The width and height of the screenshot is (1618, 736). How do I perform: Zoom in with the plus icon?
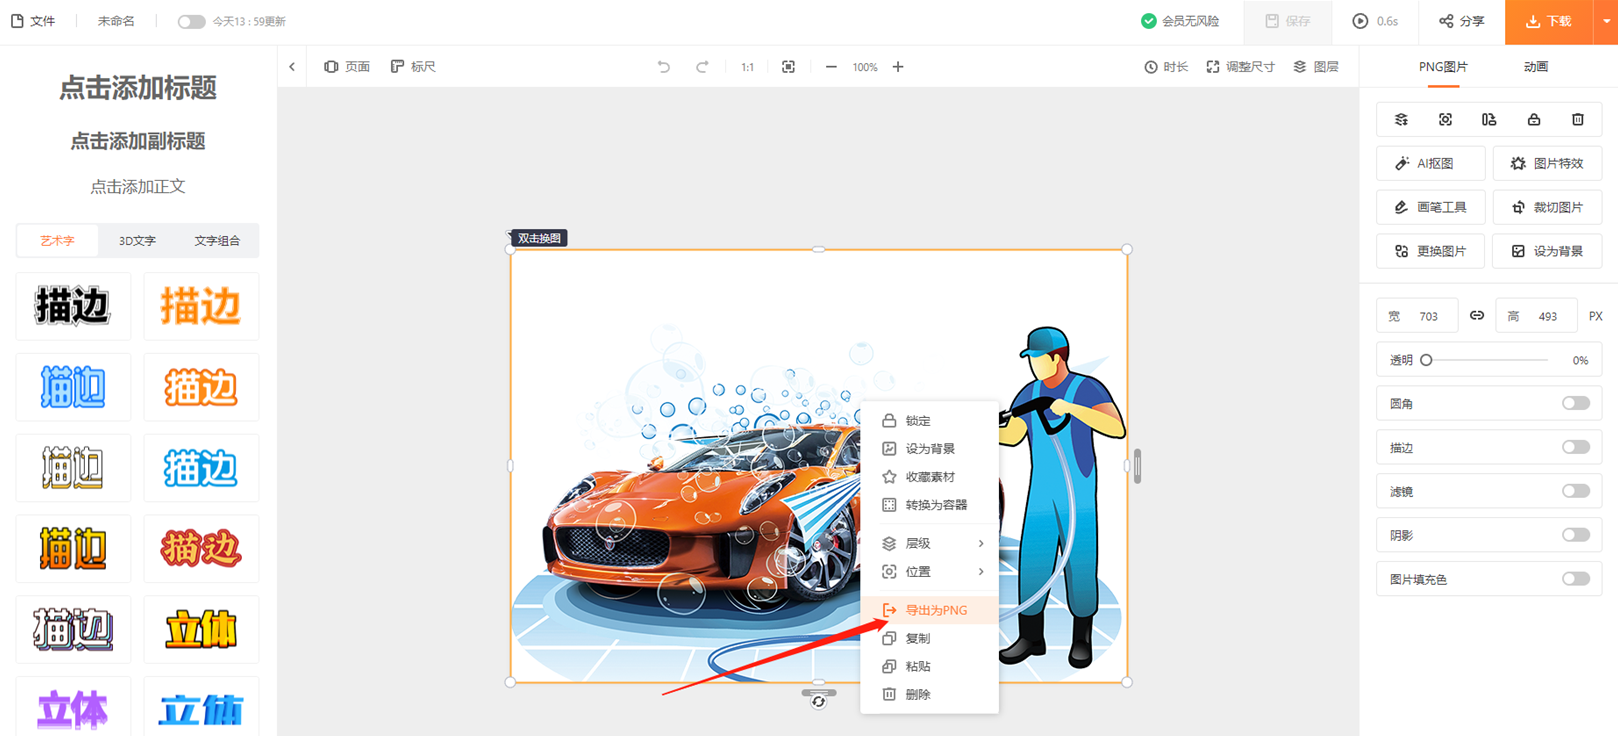tap(898, 67)
